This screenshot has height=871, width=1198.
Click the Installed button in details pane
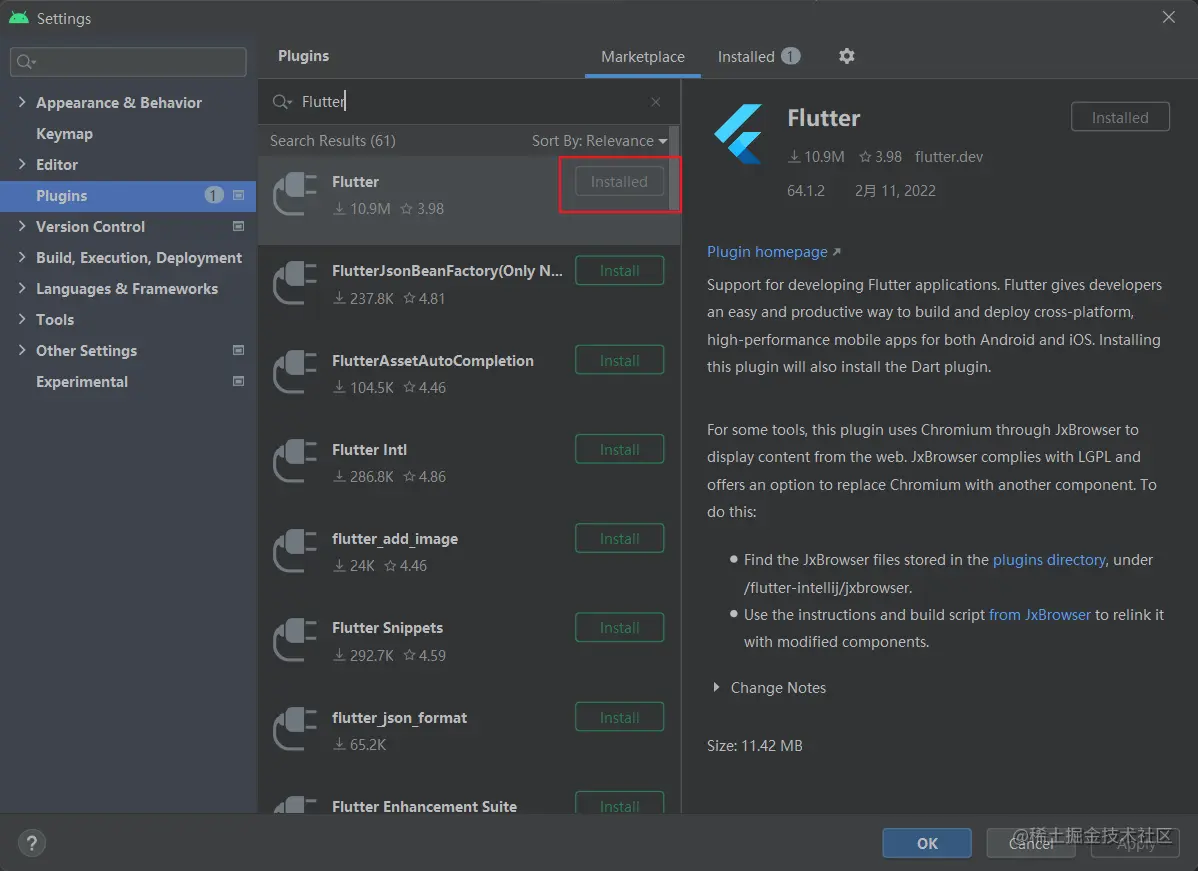pos(1120,117)
